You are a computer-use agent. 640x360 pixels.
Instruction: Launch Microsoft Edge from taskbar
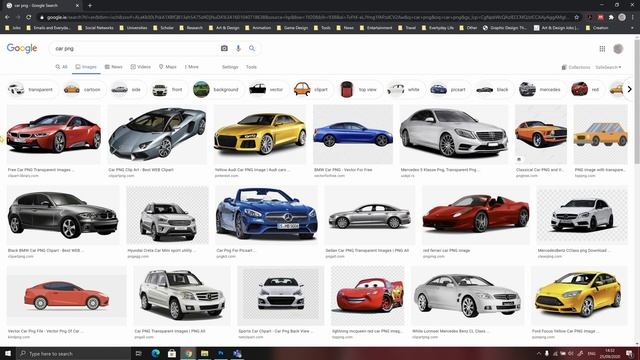coord(156,353)
